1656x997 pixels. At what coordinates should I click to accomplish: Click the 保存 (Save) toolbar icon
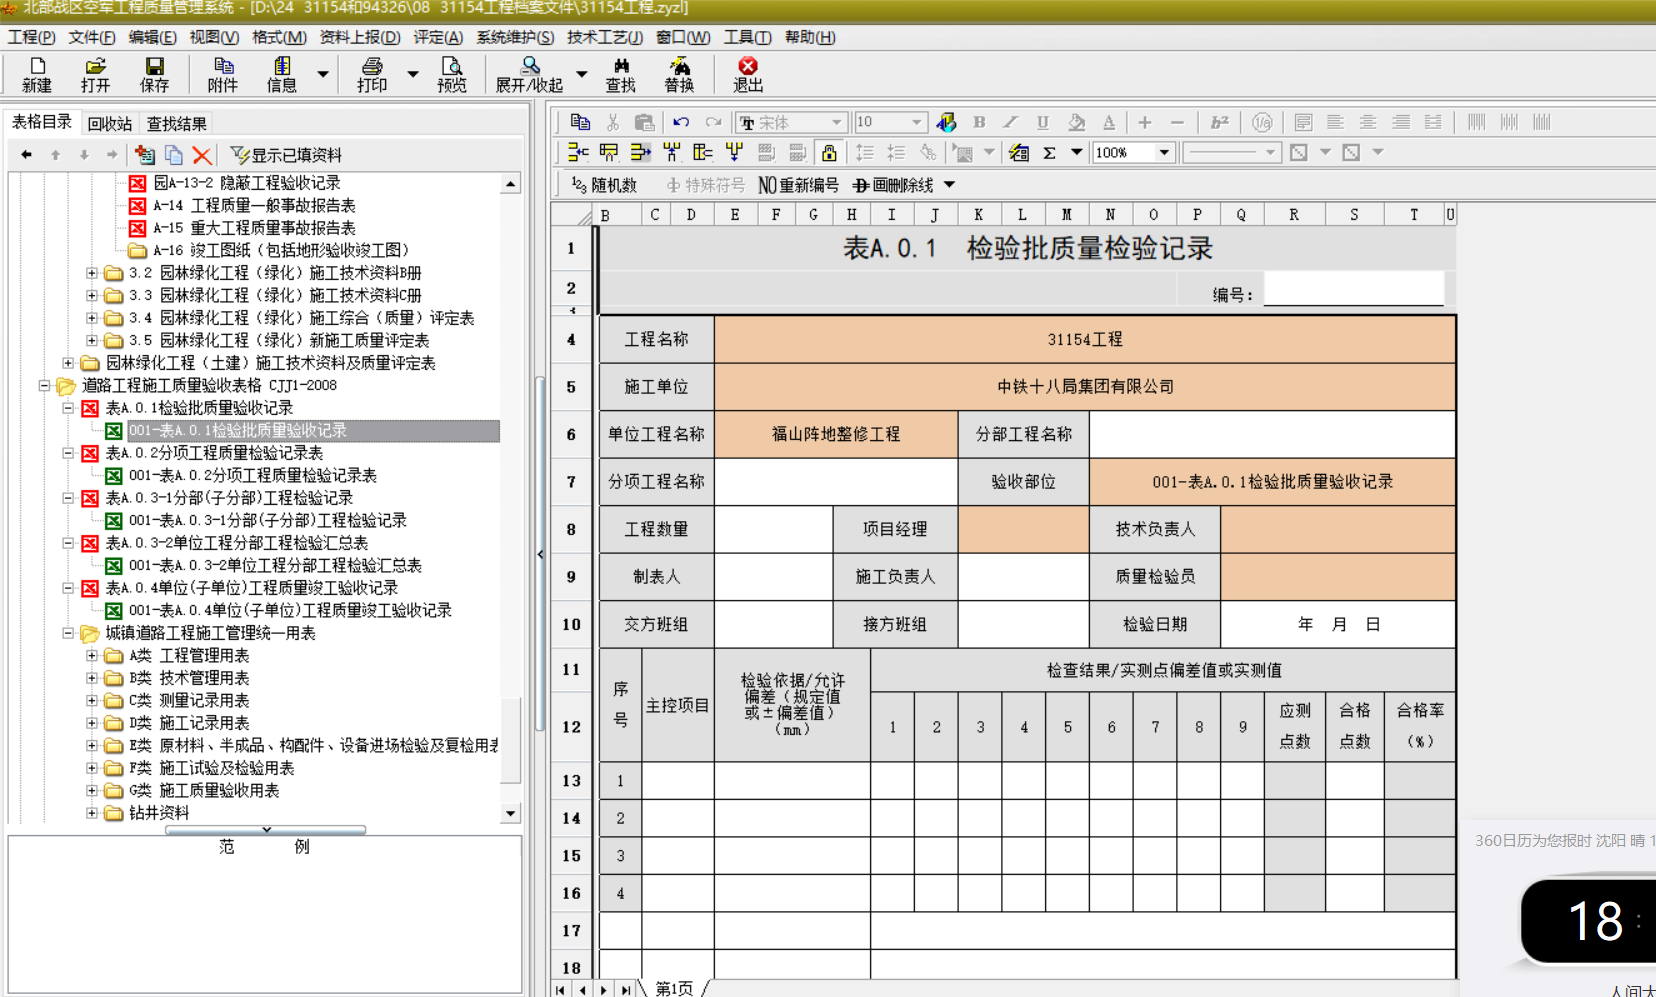[154, 74]
